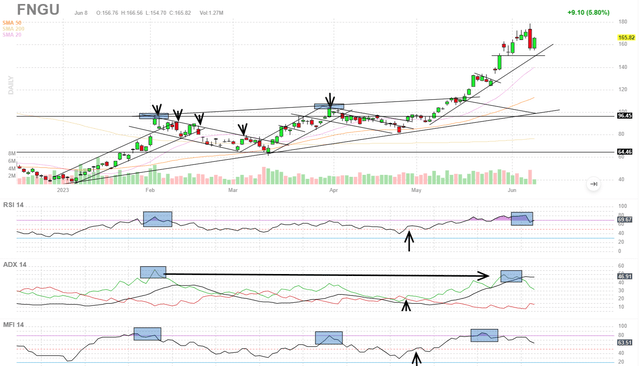Click the 2M volume scale label

click(12, 176)
